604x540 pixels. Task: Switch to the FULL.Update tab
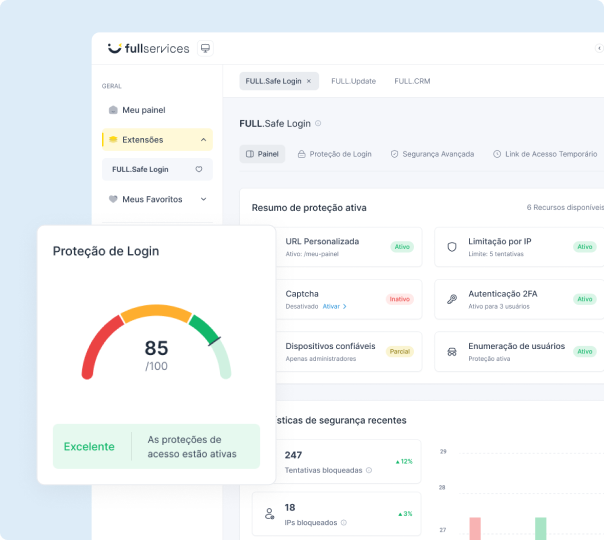click(x=351, y=81)
